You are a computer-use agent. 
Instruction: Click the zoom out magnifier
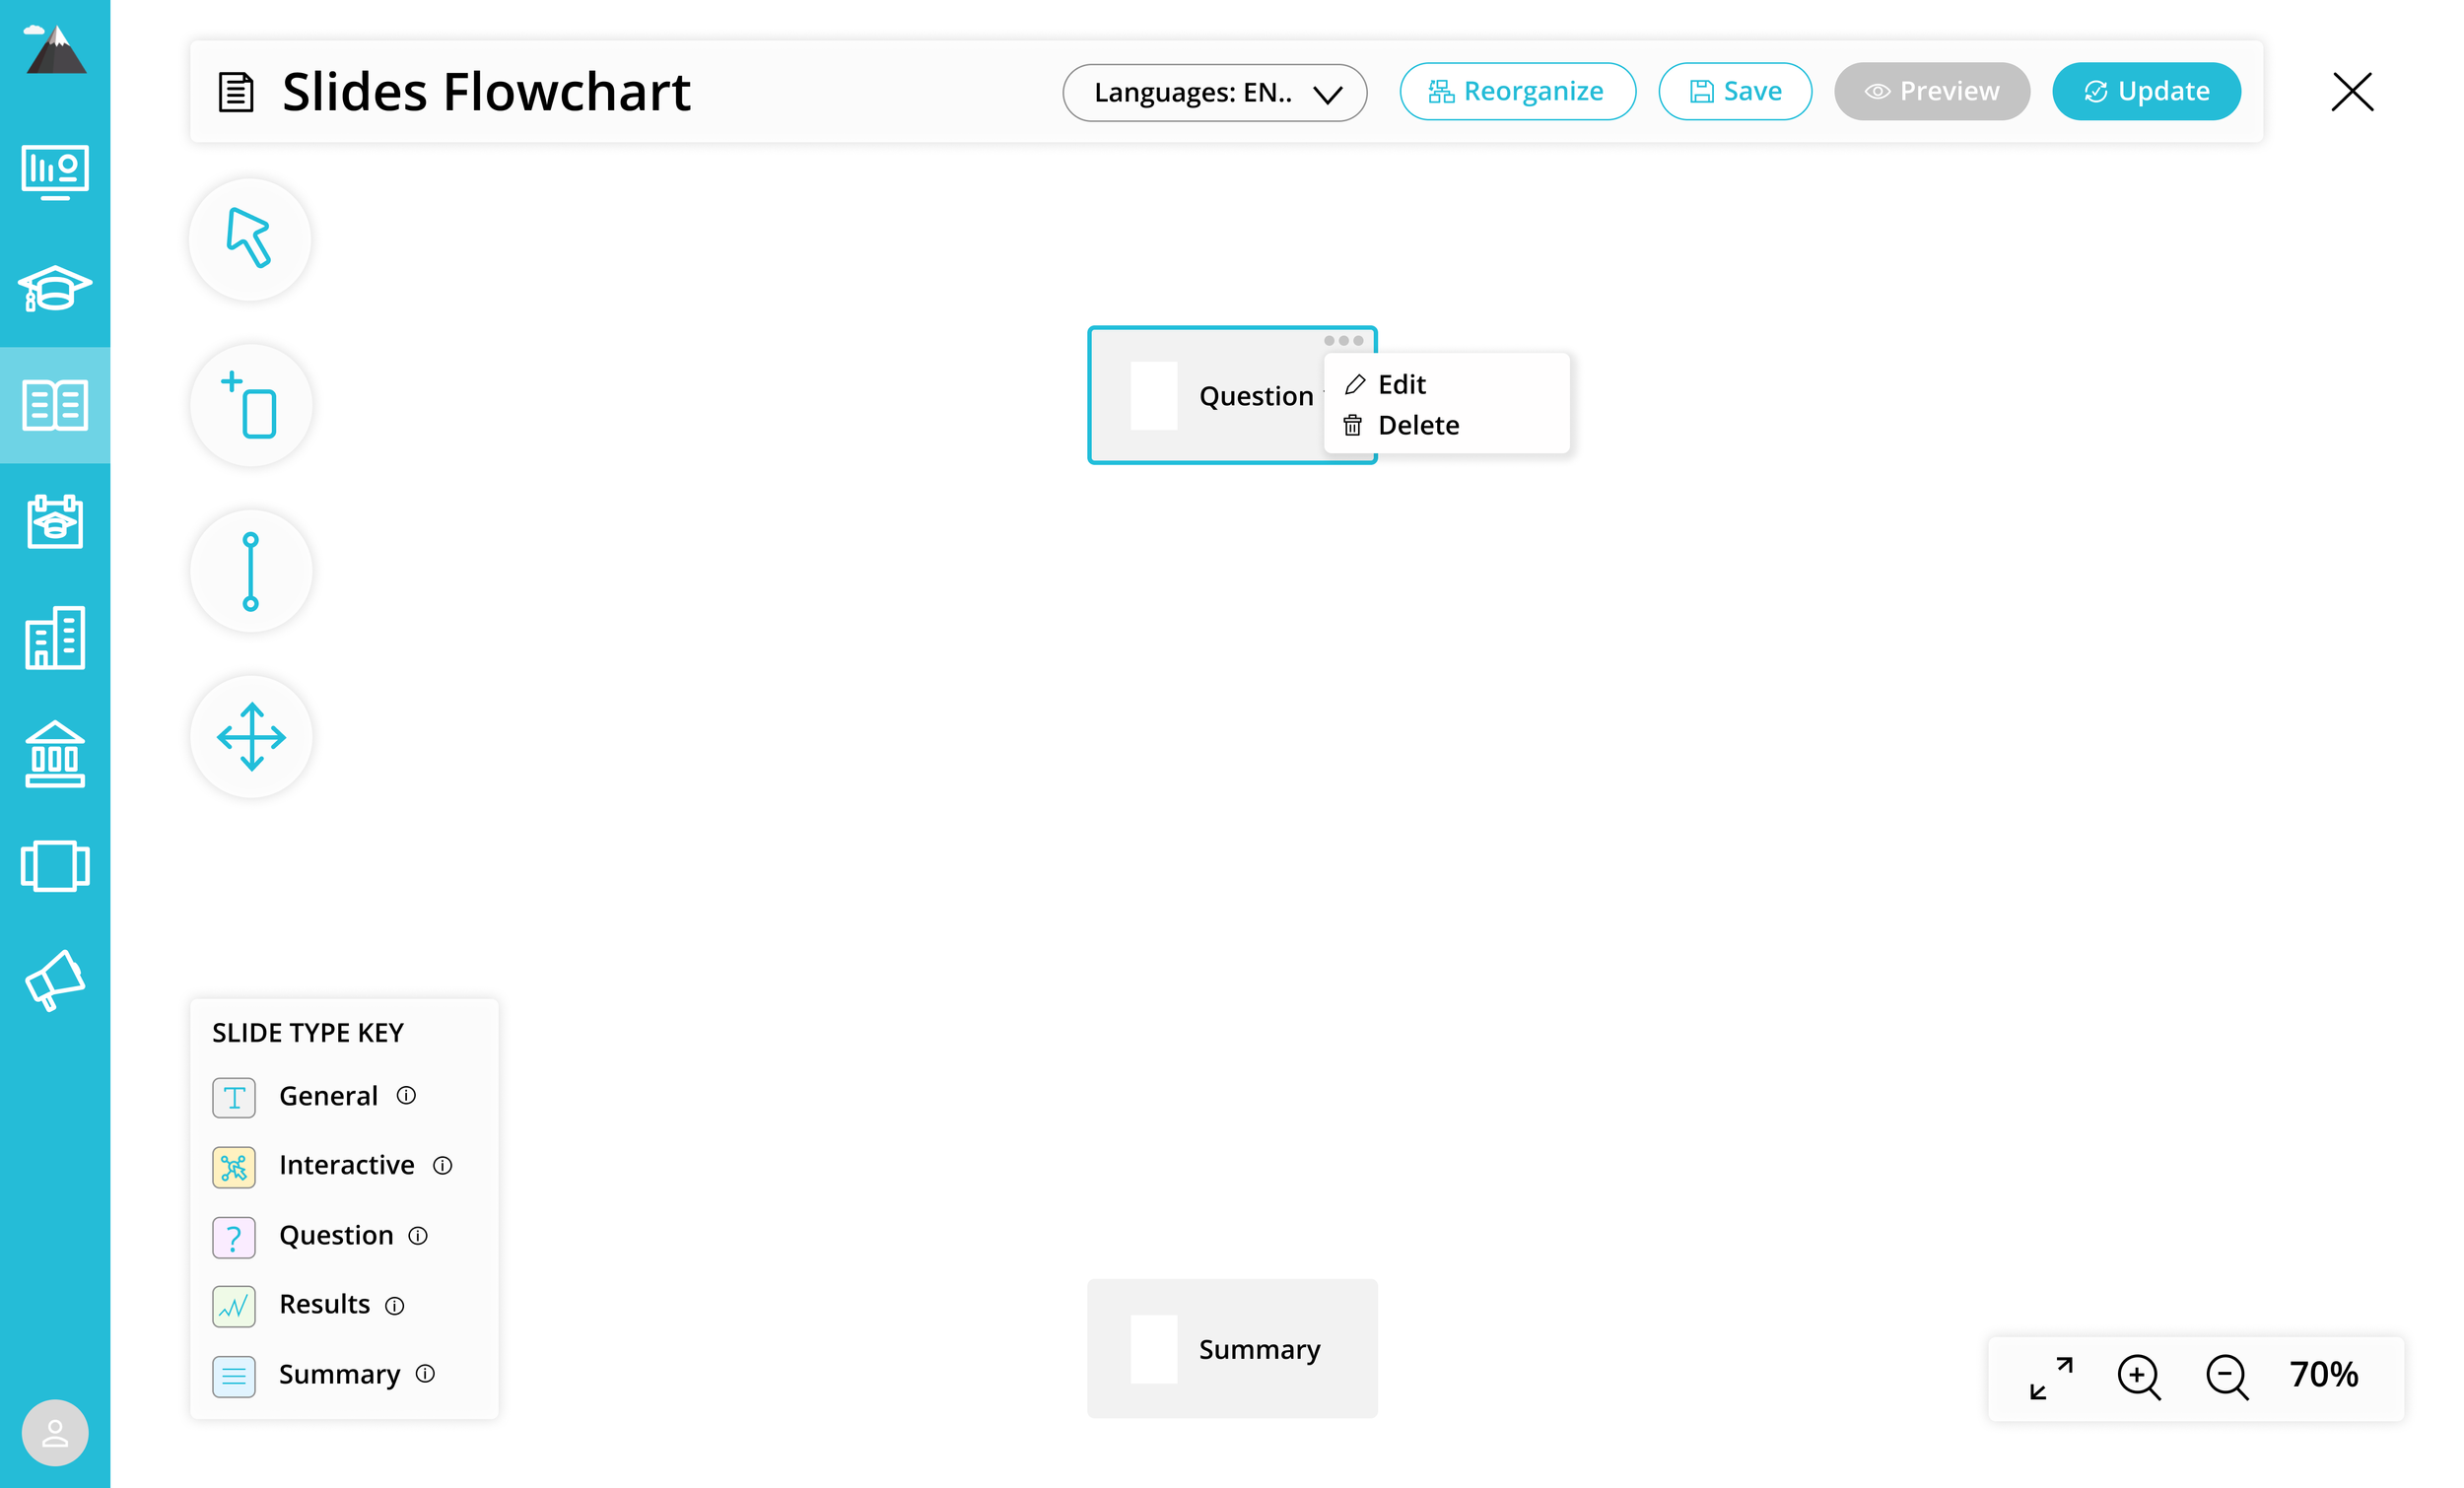coord(2226,1376)
